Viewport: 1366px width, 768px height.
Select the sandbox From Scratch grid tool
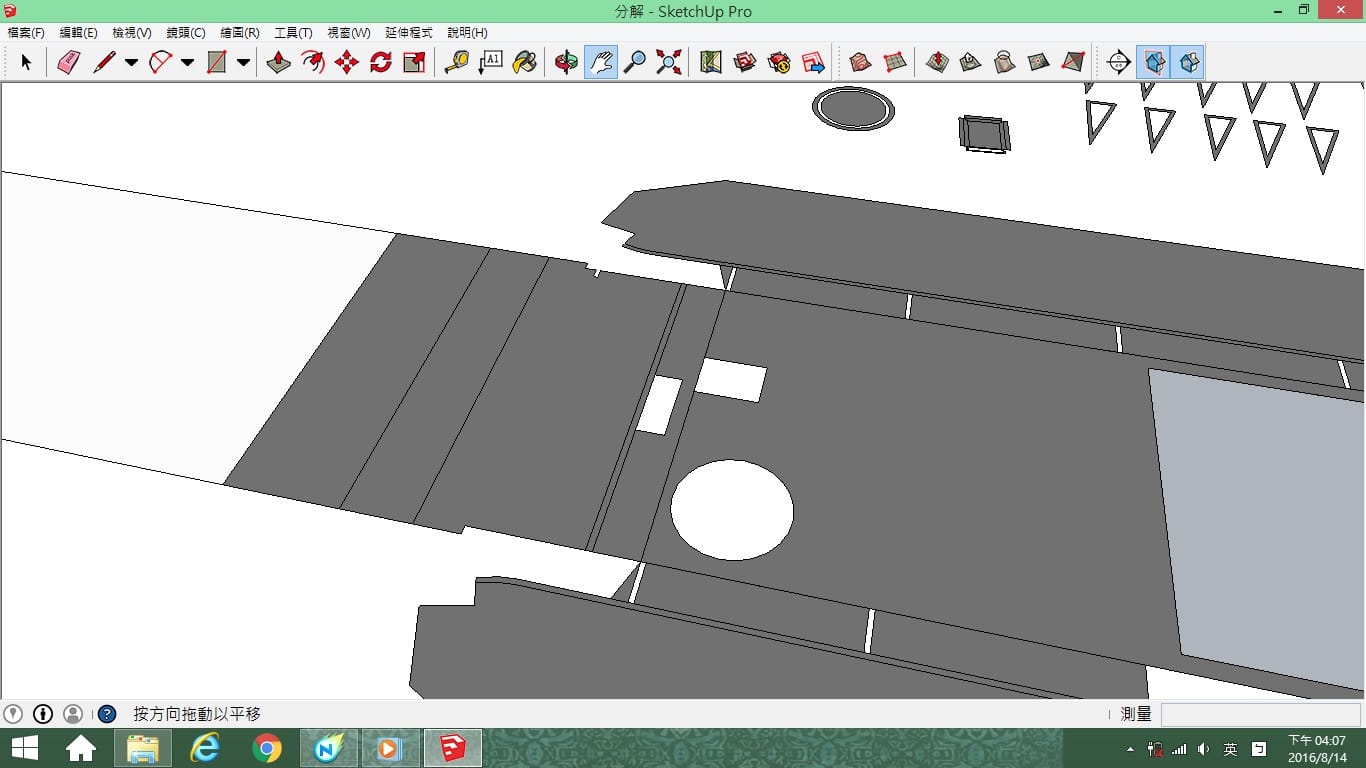click(895, 62)
